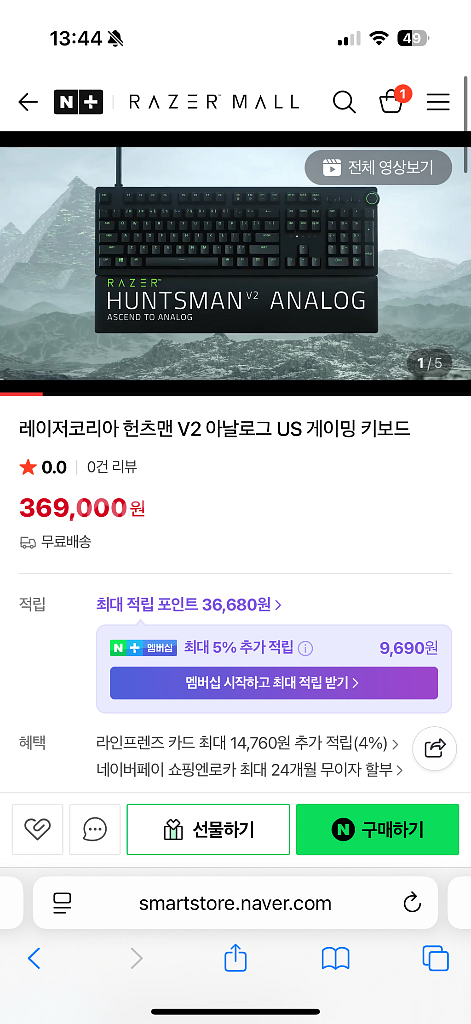The height and width of the screenshot is (1024, 471).
Task: Click the 선물하기 gift button
Action: [208, 829]
